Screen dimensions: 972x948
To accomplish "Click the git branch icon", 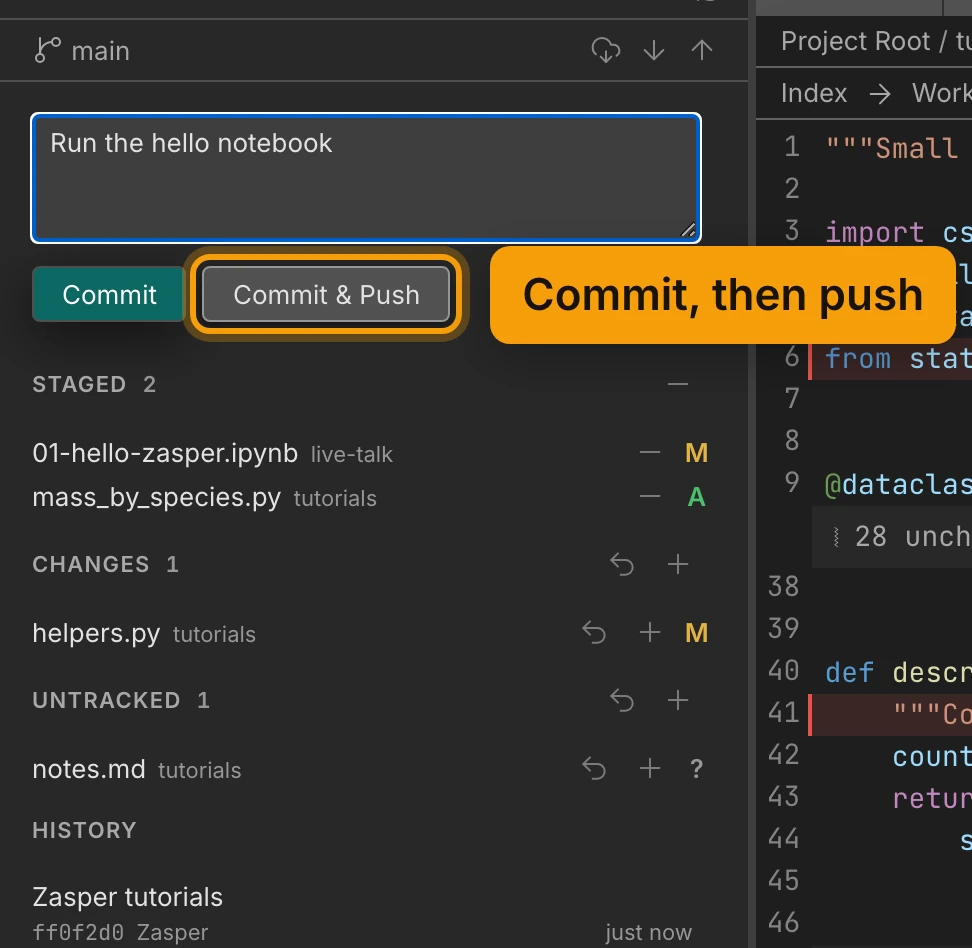I will point(48,50).
